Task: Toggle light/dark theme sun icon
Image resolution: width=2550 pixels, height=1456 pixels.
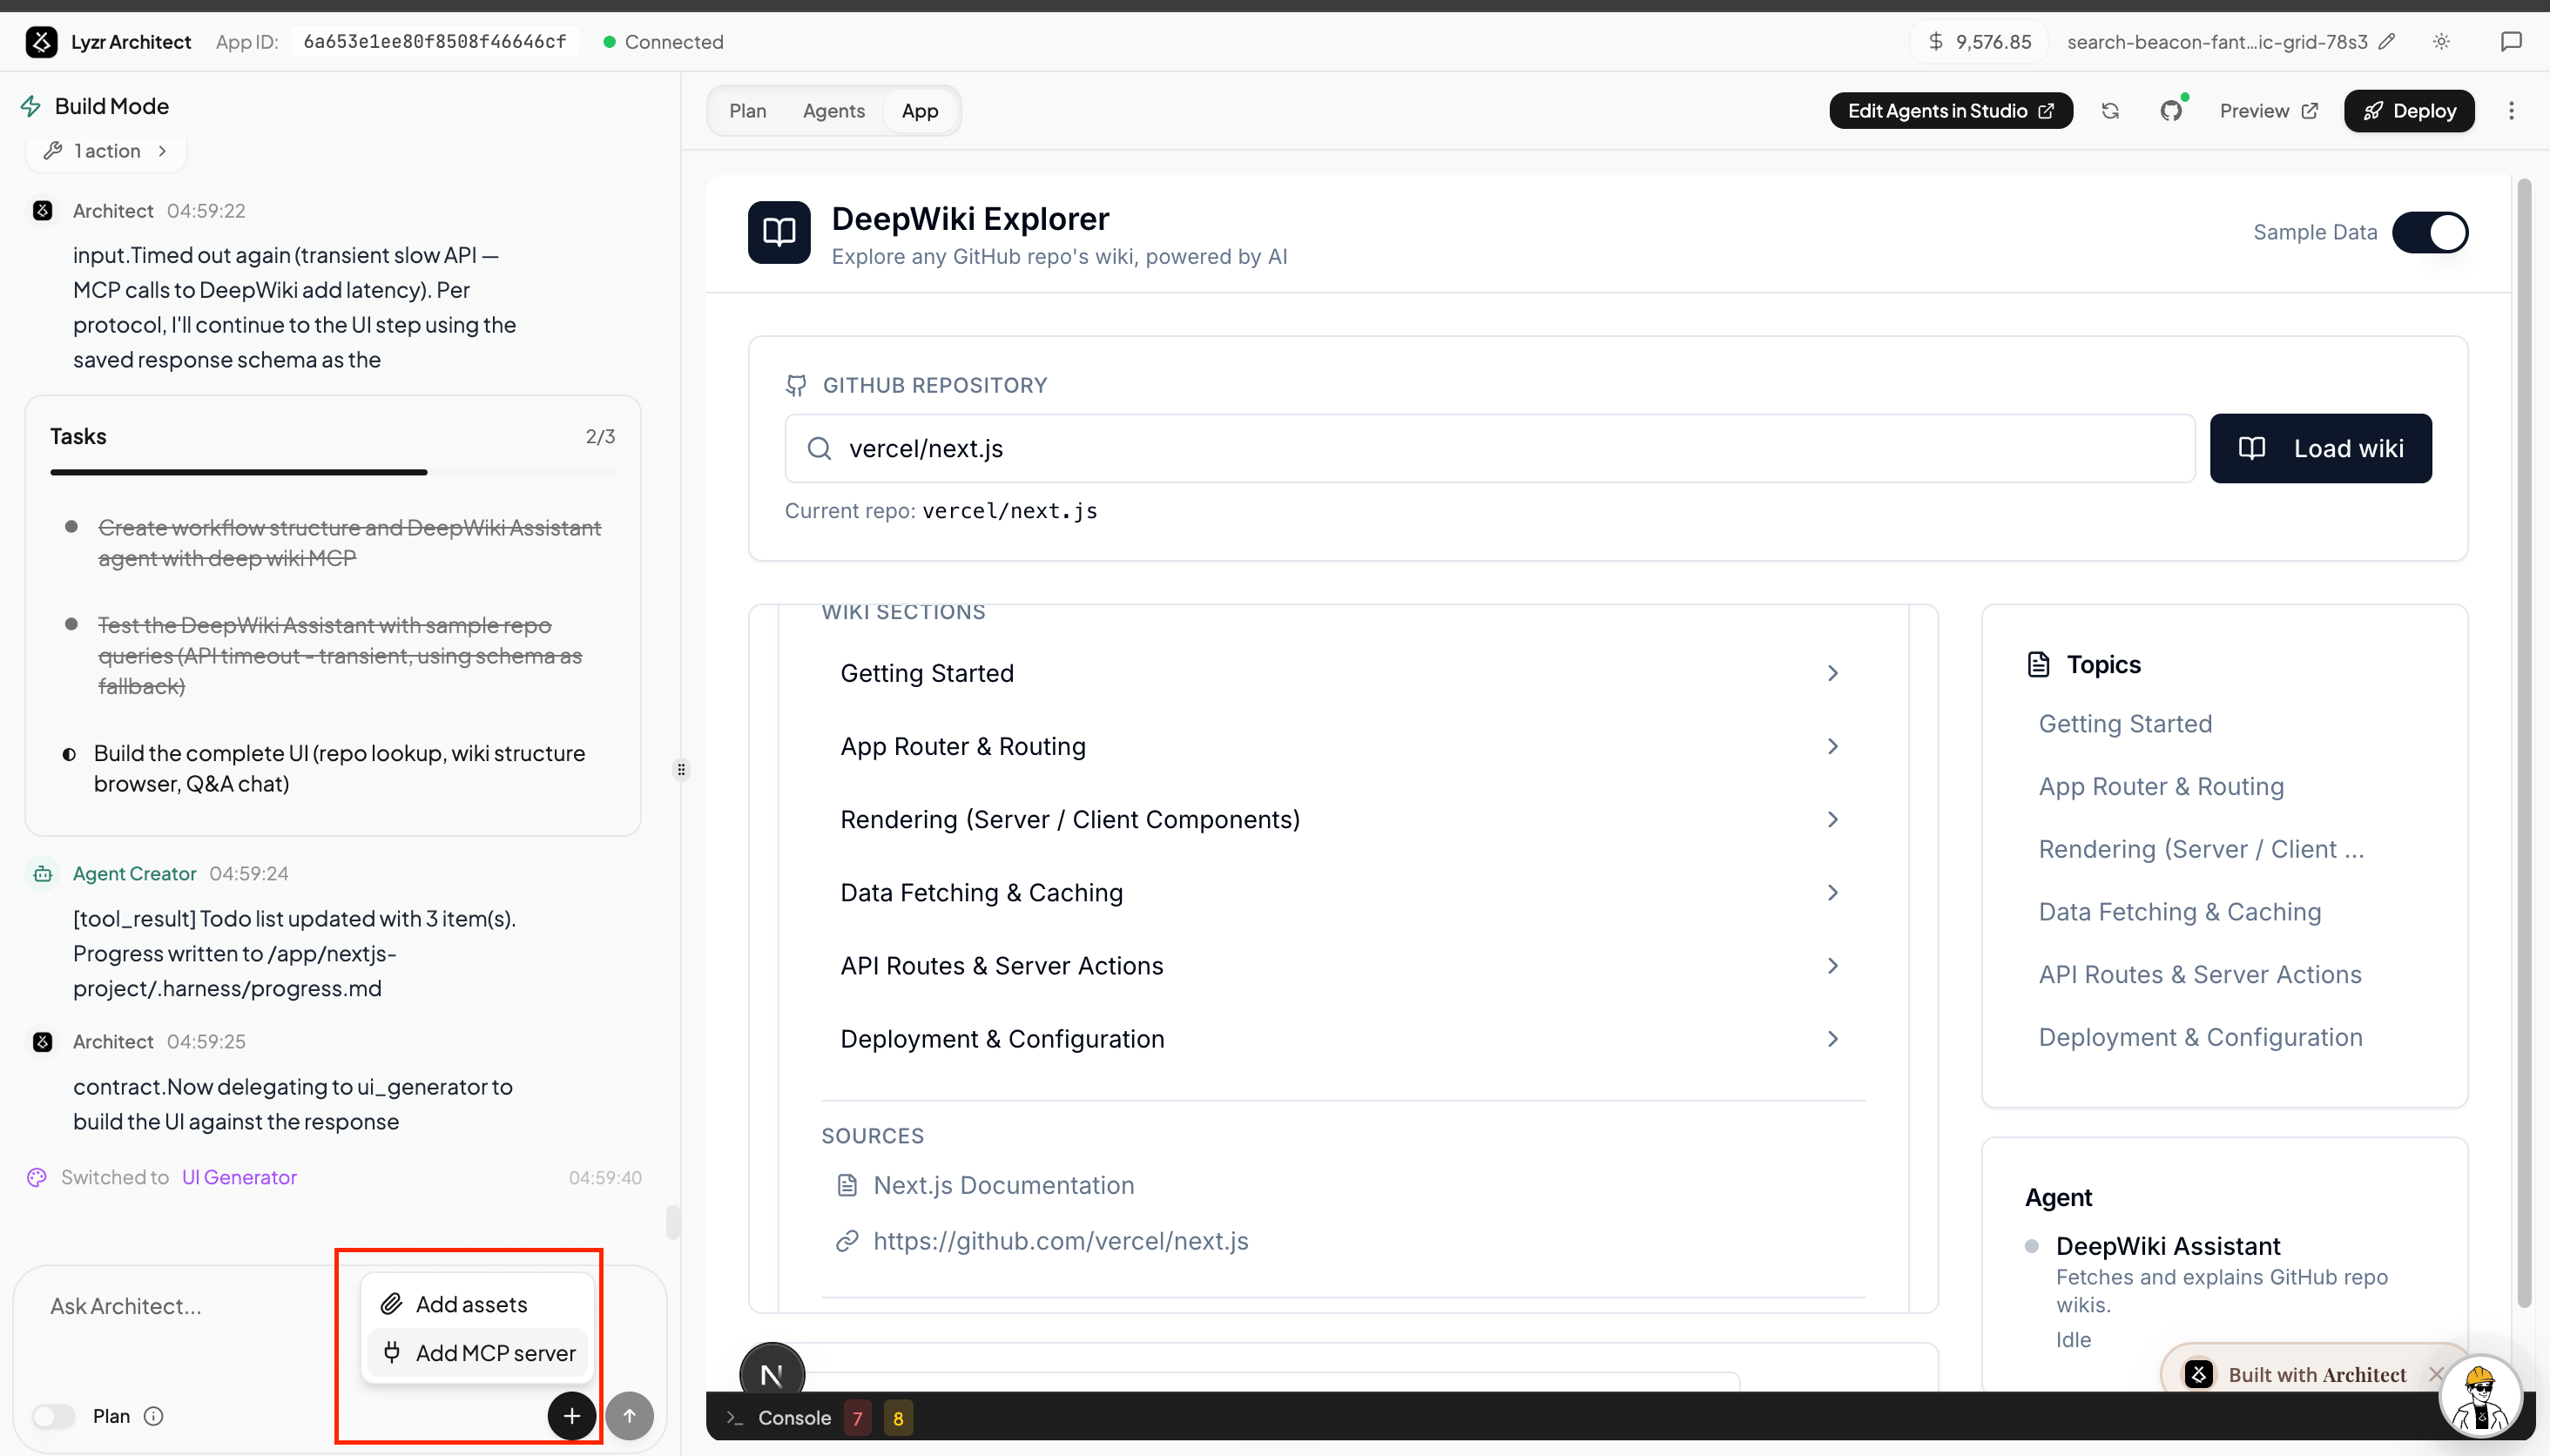Action: [2441, 42]
